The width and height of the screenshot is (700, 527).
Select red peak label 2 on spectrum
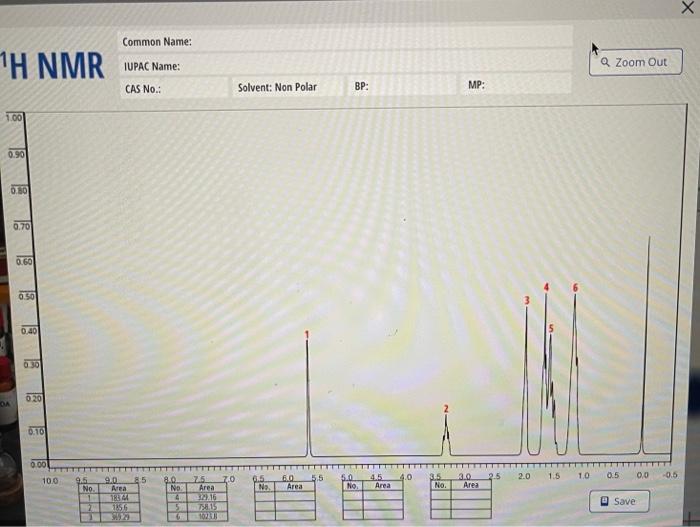(x=446, y=409)
